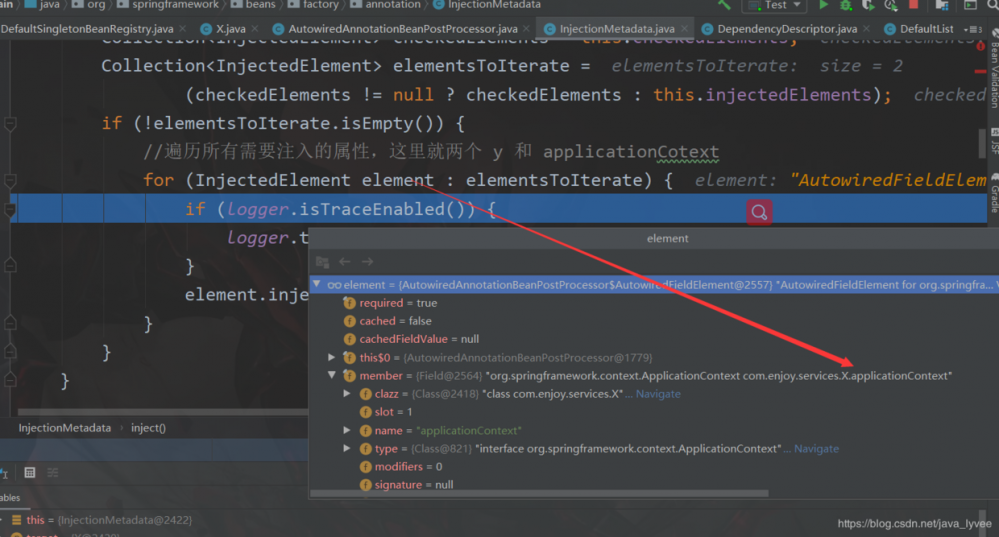
Task: Close the X.java tab
Action: (x=255, y=29)
